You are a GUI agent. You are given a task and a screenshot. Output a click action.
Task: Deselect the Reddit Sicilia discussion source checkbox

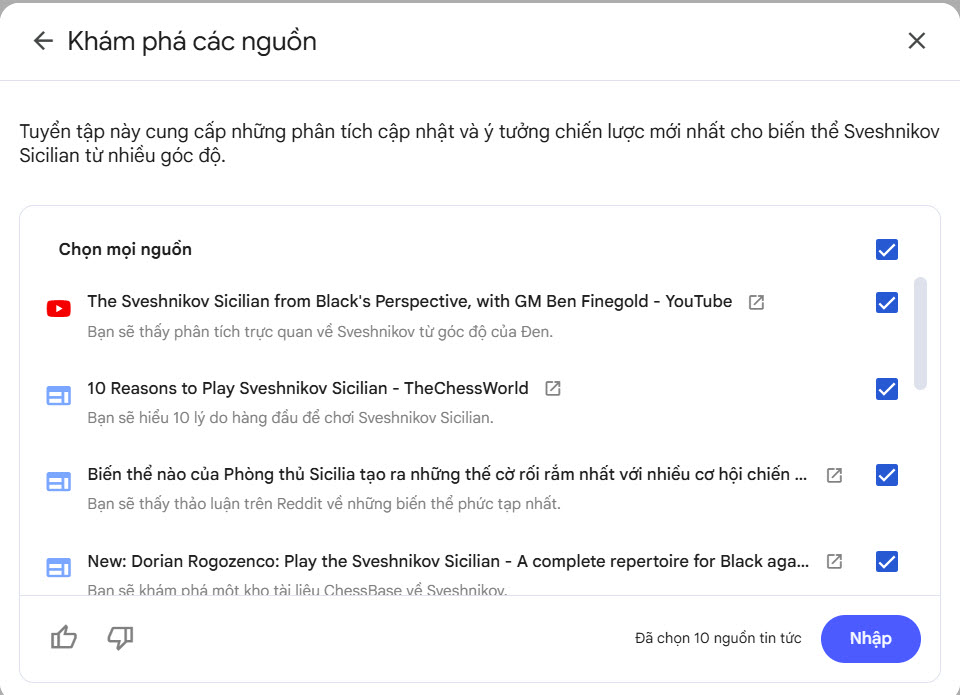pyautogui.click(x=886, y=476)
